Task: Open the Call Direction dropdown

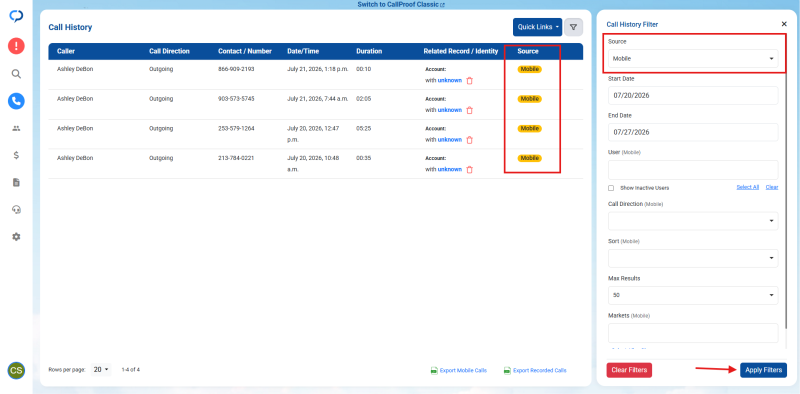Action: [x=693, y=221]
